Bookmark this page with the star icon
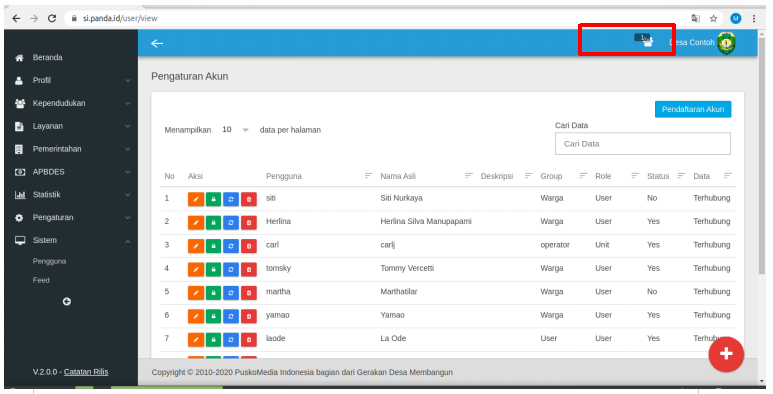Image resolution: width=773 pixels, height=394 pixels. (x=713, y=18)
